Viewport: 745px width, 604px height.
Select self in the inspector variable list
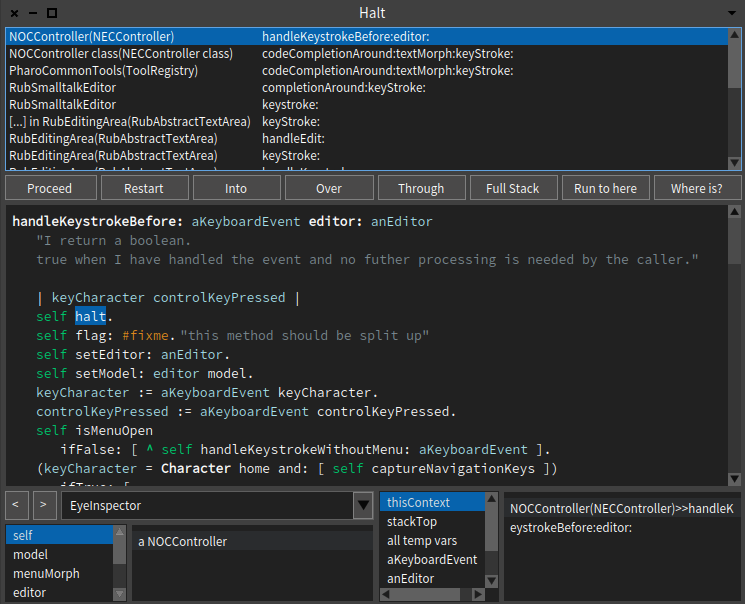click(x=59, y=535)
